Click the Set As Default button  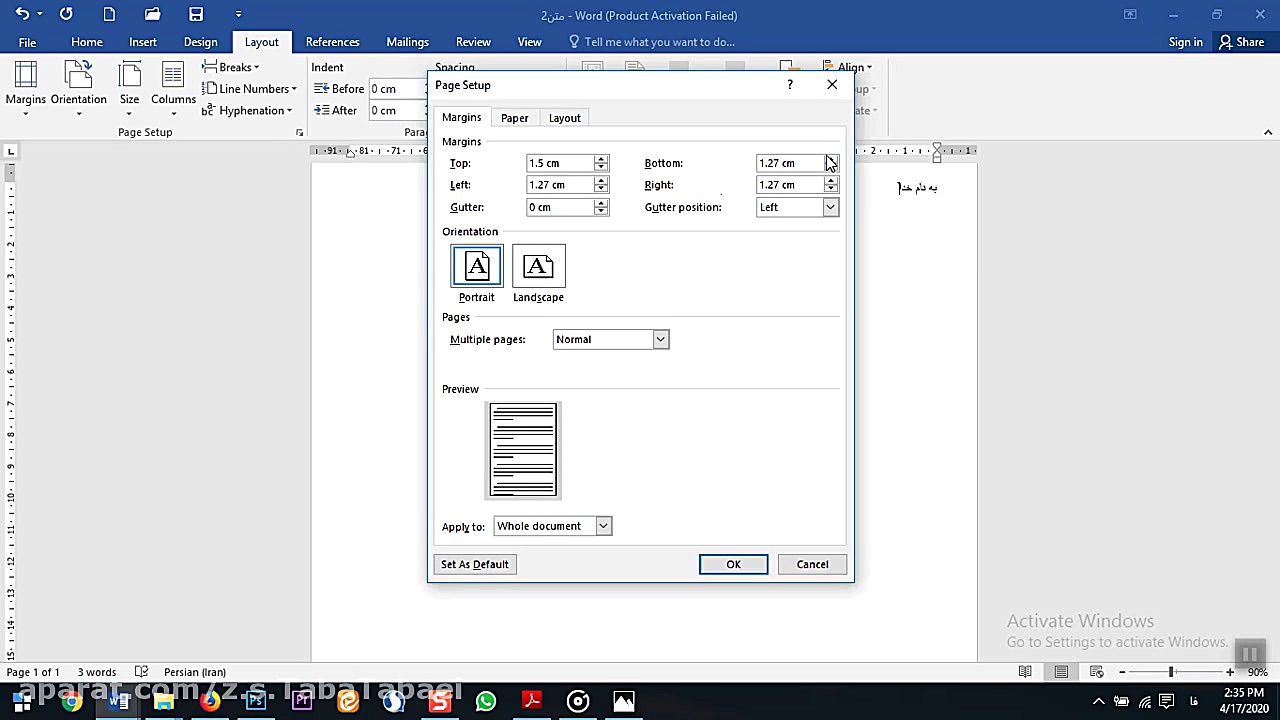[x=474, y=564]
